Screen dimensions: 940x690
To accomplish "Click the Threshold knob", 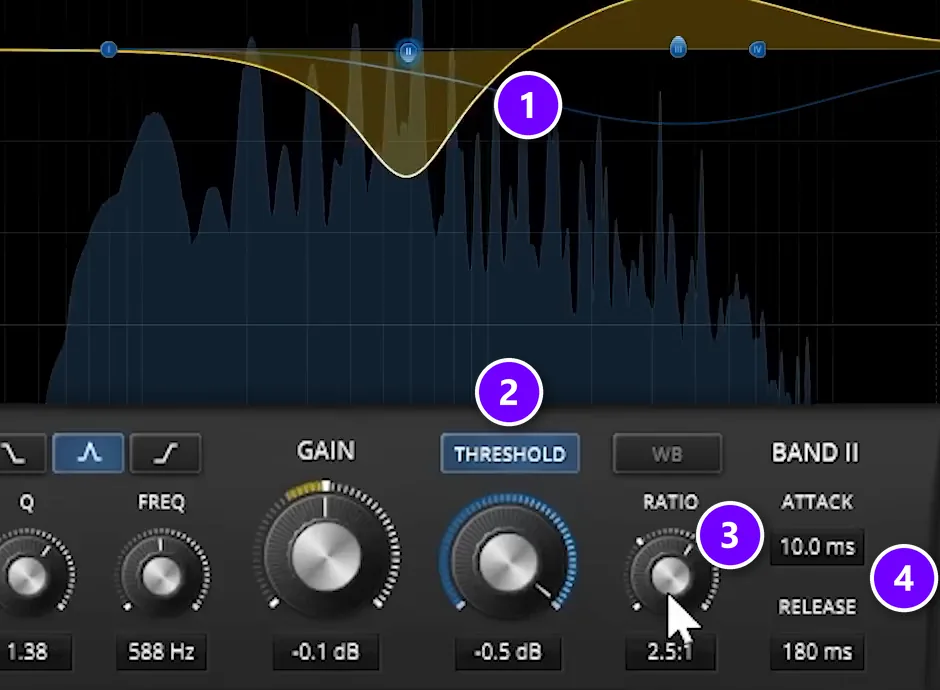I will tap(508, 562).
